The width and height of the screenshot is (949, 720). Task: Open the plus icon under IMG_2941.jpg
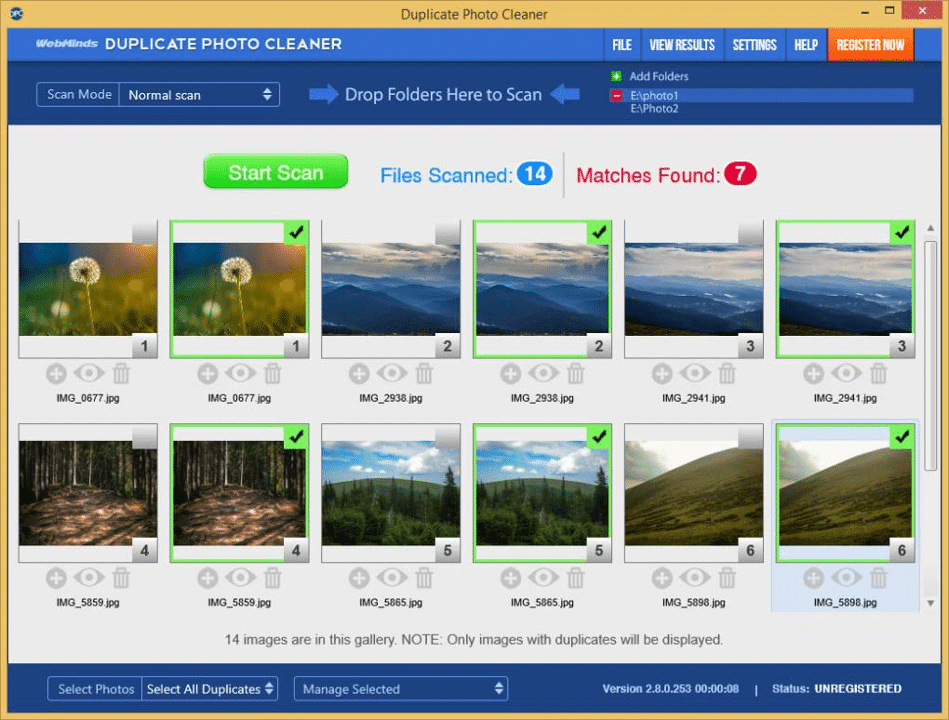(661, 373)
